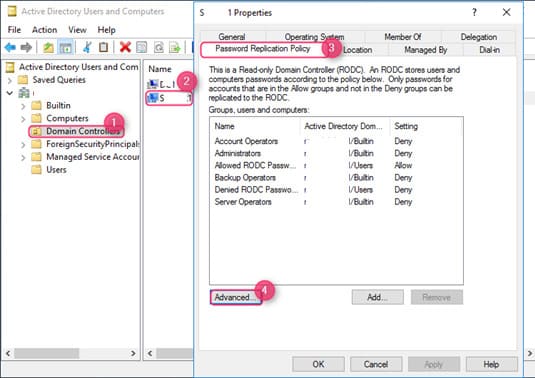Image resolution: width=535 pixels, height=378 pixels.
Task: Click the tree pane horizontal scrollbar right arrow
Action: point(133,353)
